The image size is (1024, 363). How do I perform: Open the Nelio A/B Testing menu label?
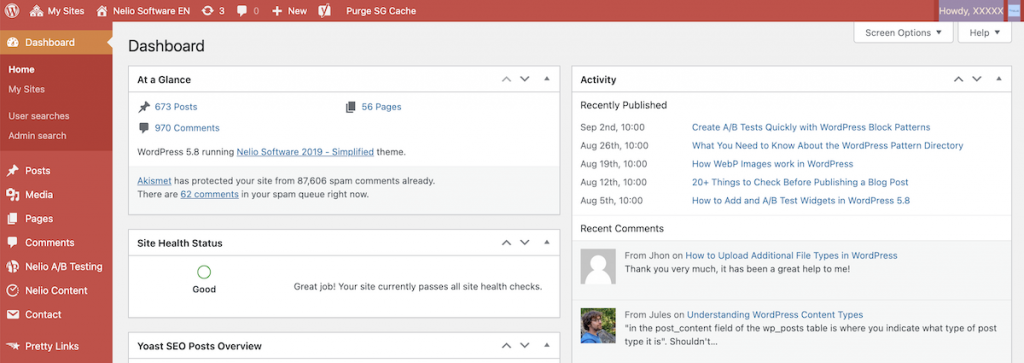[x=64, y=266]
